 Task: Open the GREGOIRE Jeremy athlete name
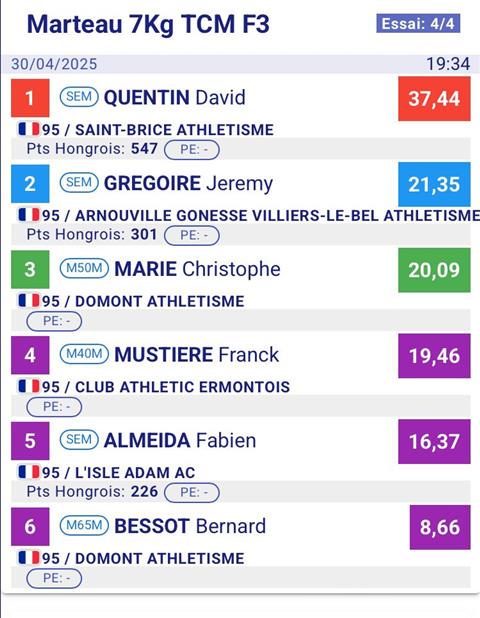point(188,184)
